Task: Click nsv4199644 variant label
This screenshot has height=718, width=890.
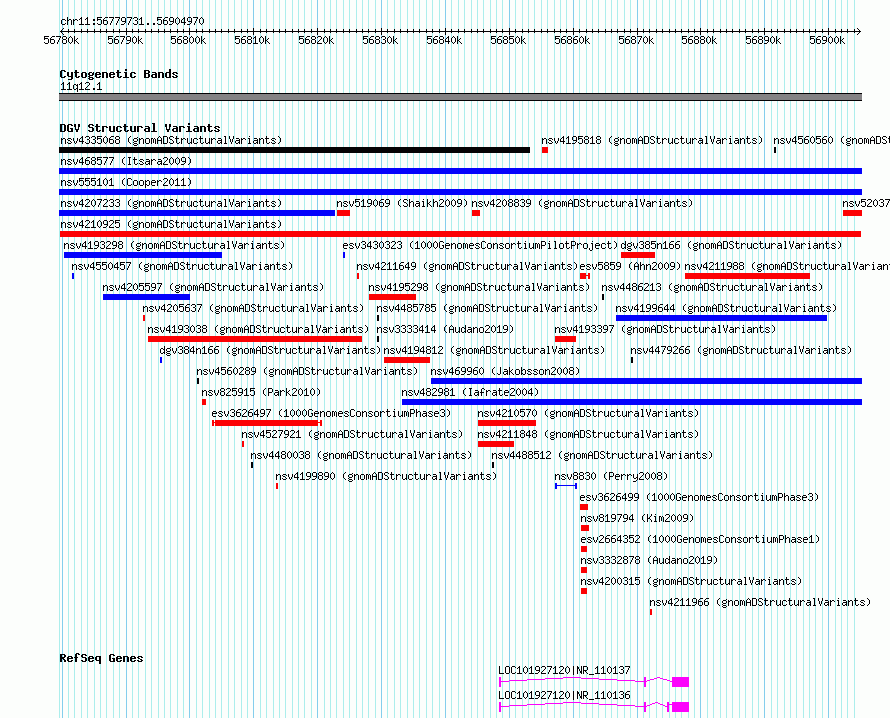Action: (x=726, y=308)
